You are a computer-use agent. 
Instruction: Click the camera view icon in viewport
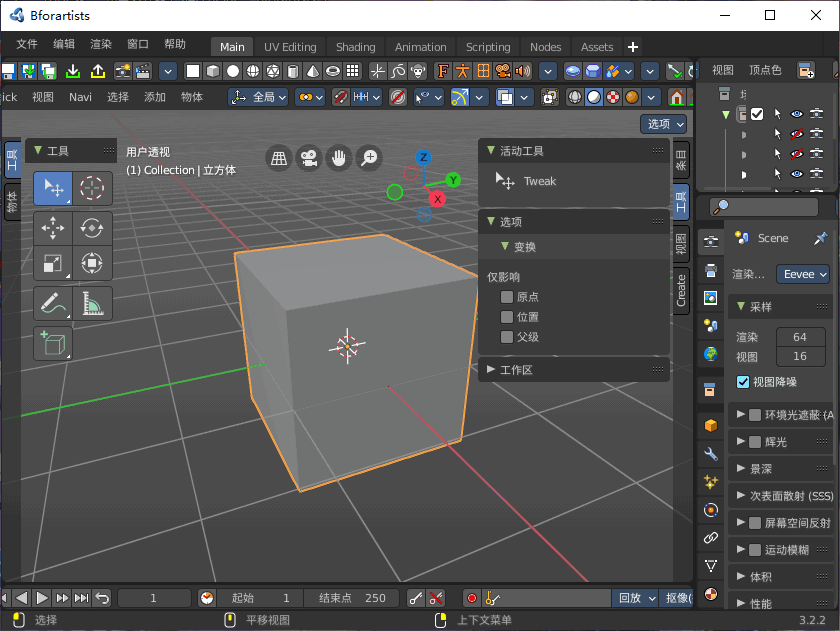point(309,158)
